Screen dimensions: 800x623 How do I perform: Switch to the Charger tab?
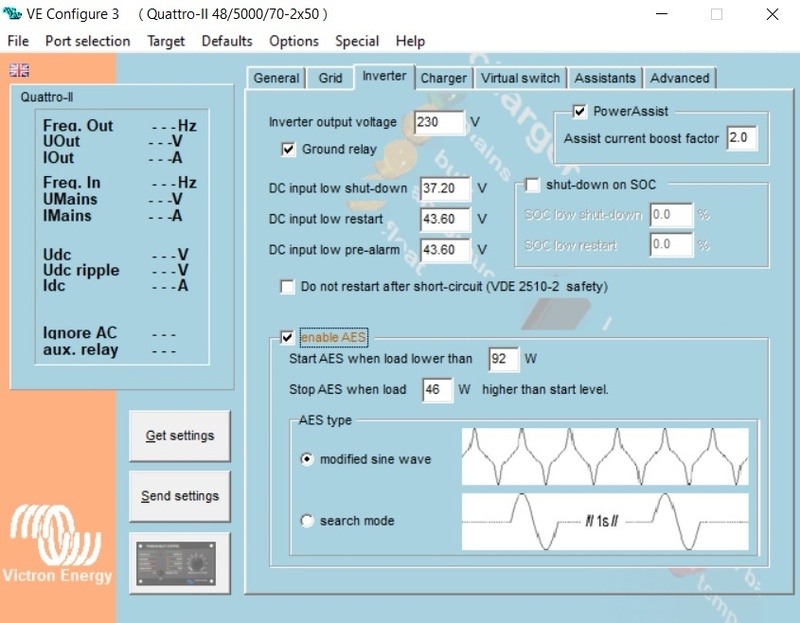pyautogui.click(x=443, y=78)
